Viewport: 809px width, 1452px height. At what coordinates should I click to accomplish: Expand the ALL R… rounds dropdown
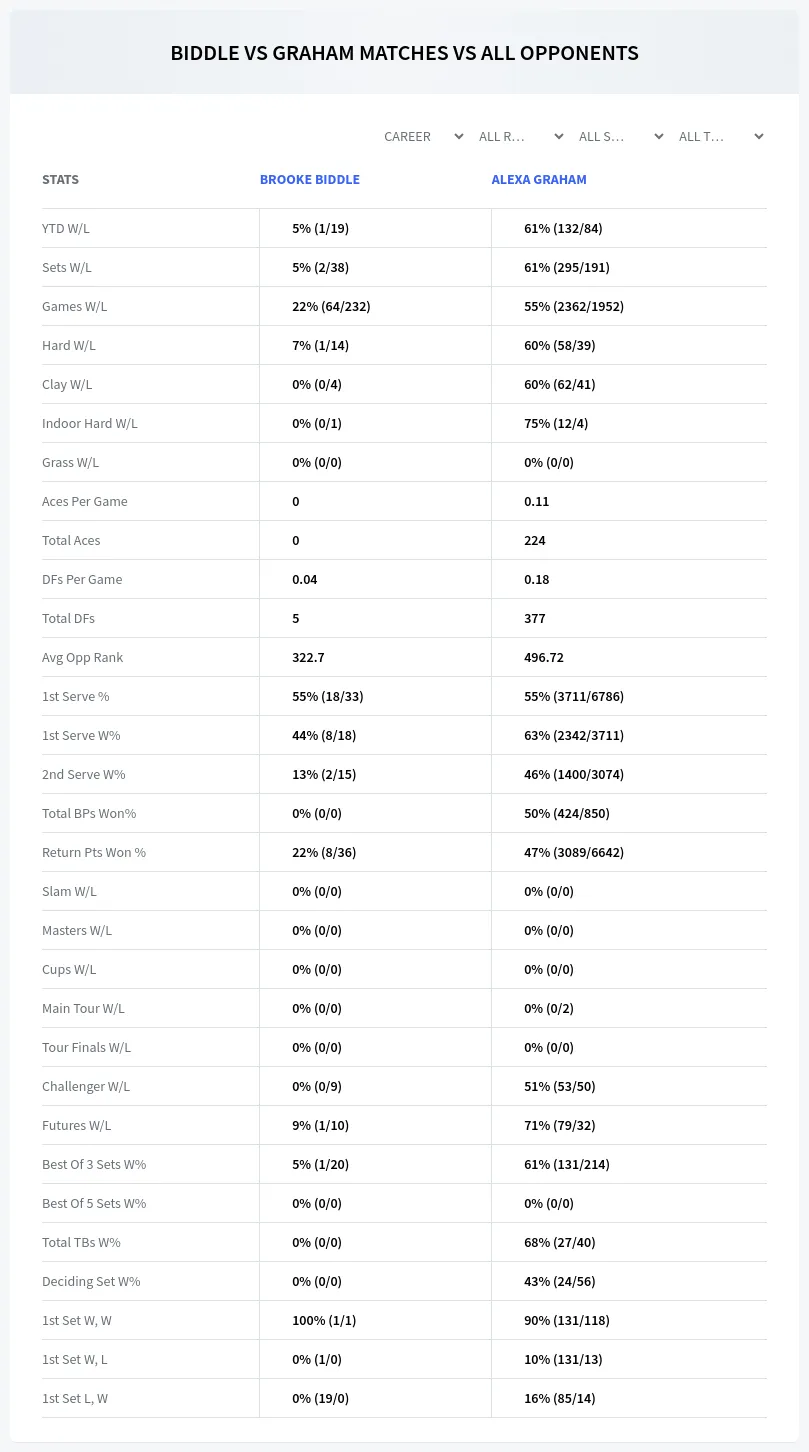tap(521, 136)
